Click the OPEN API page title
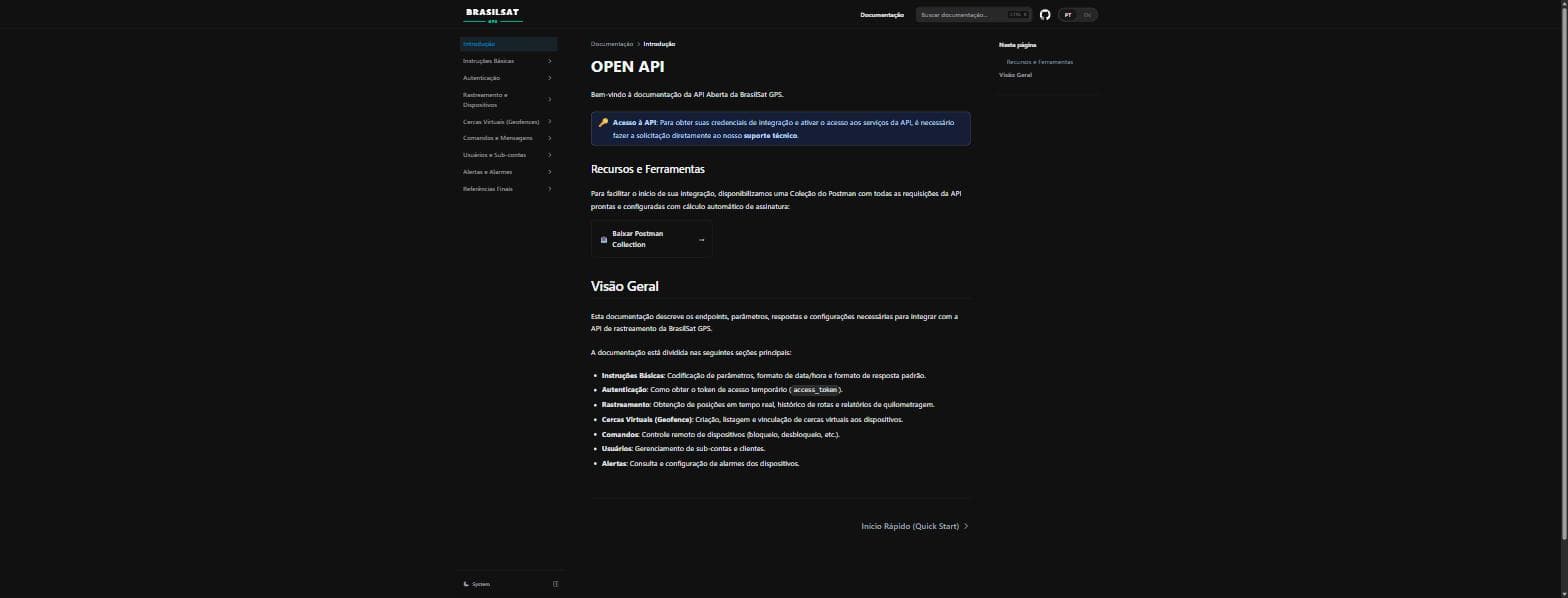The height and width of the screenshot is (598, 1568). (x=628, y=67)
